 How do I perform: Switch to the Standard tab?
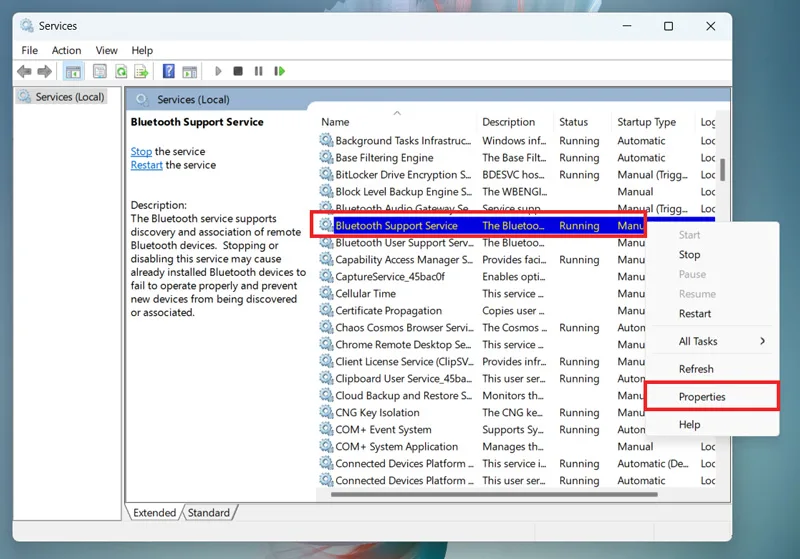click(209, 513)
